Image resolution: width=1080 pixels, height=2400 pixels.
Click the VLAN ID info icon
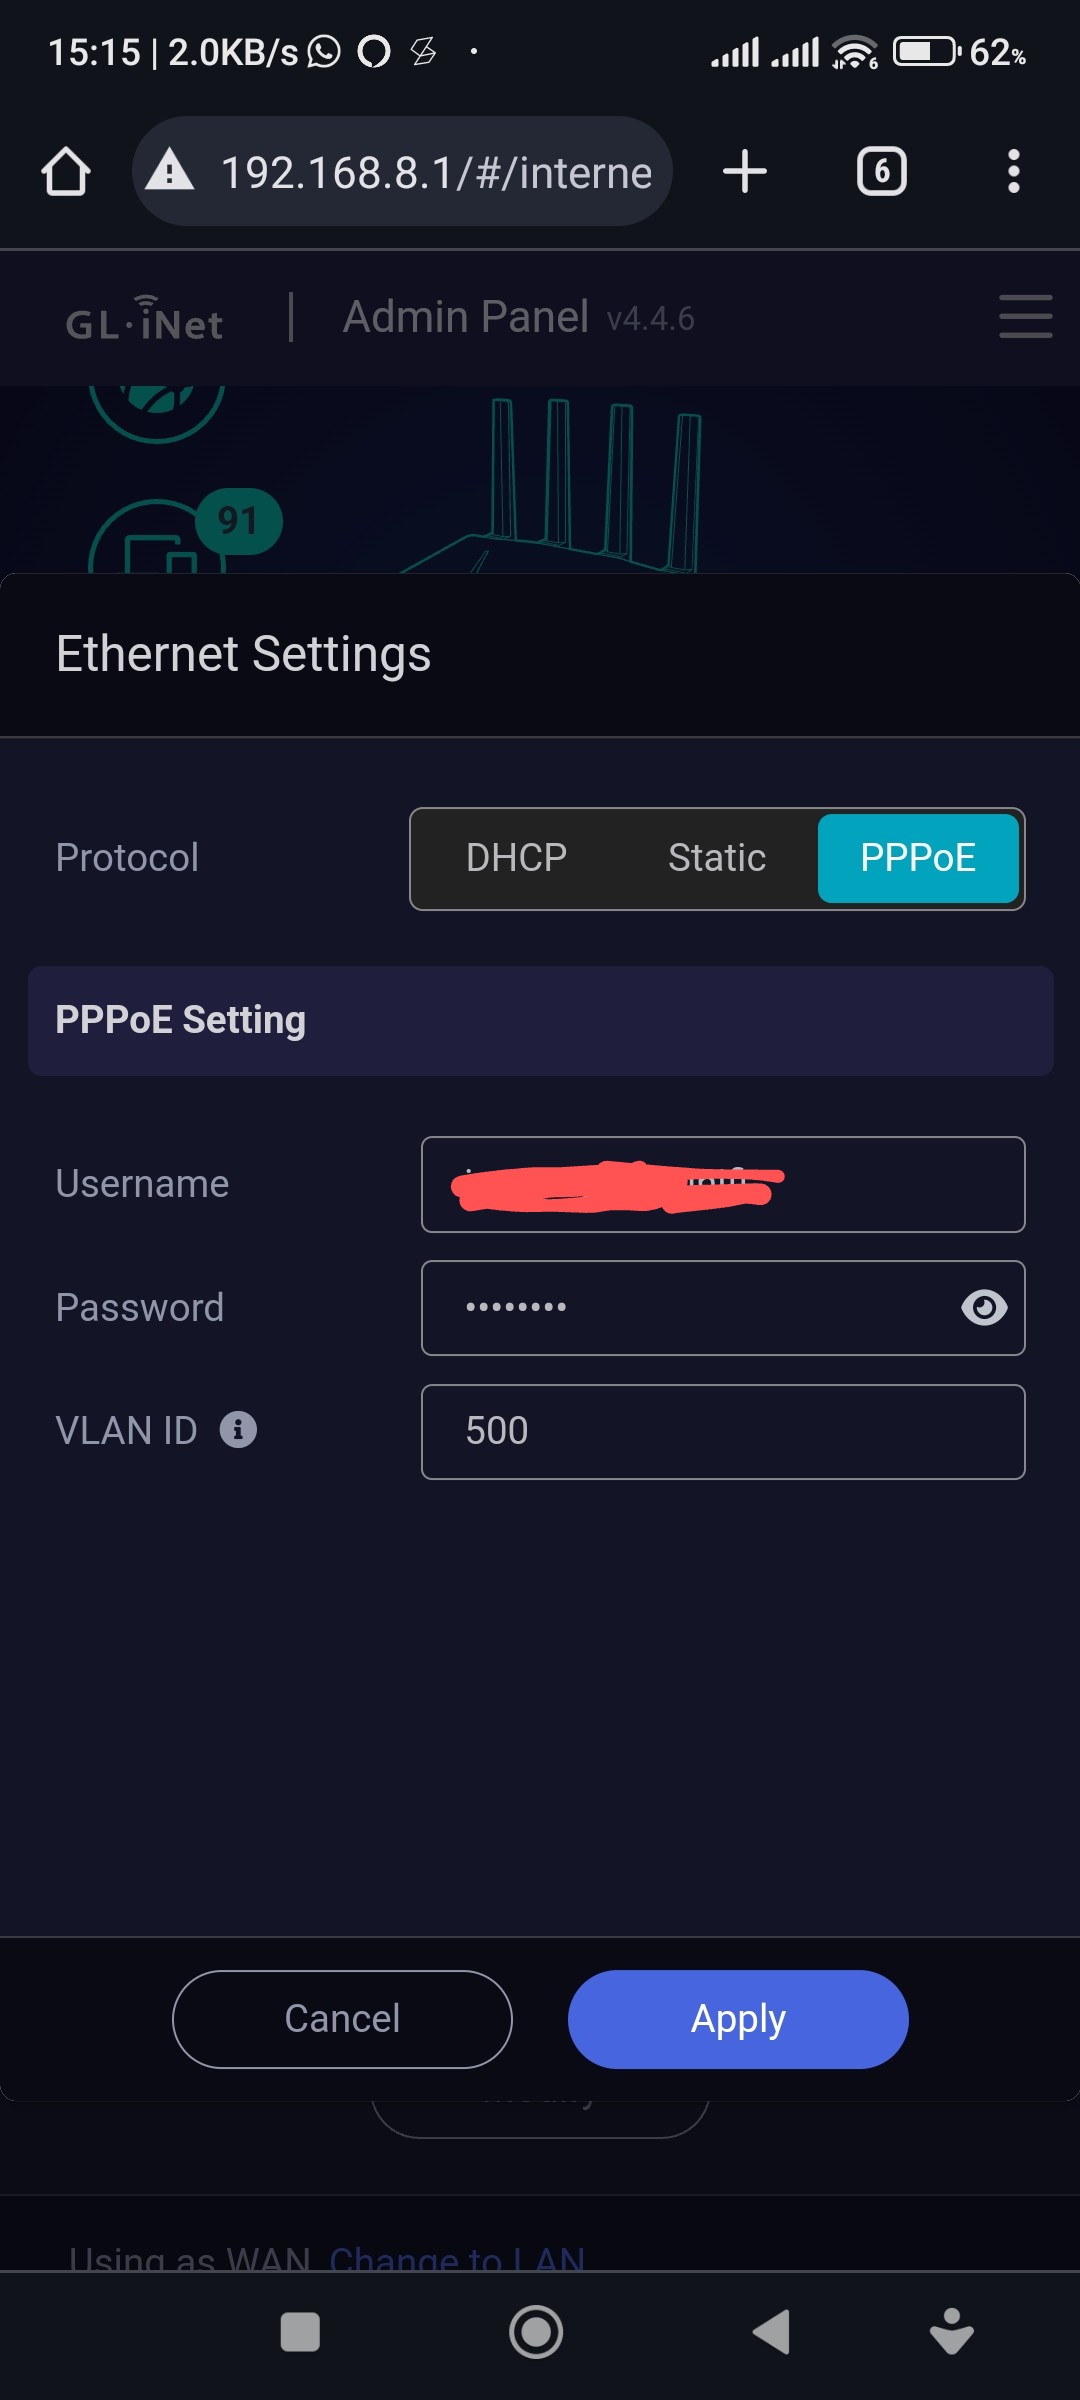(238, 1430)
